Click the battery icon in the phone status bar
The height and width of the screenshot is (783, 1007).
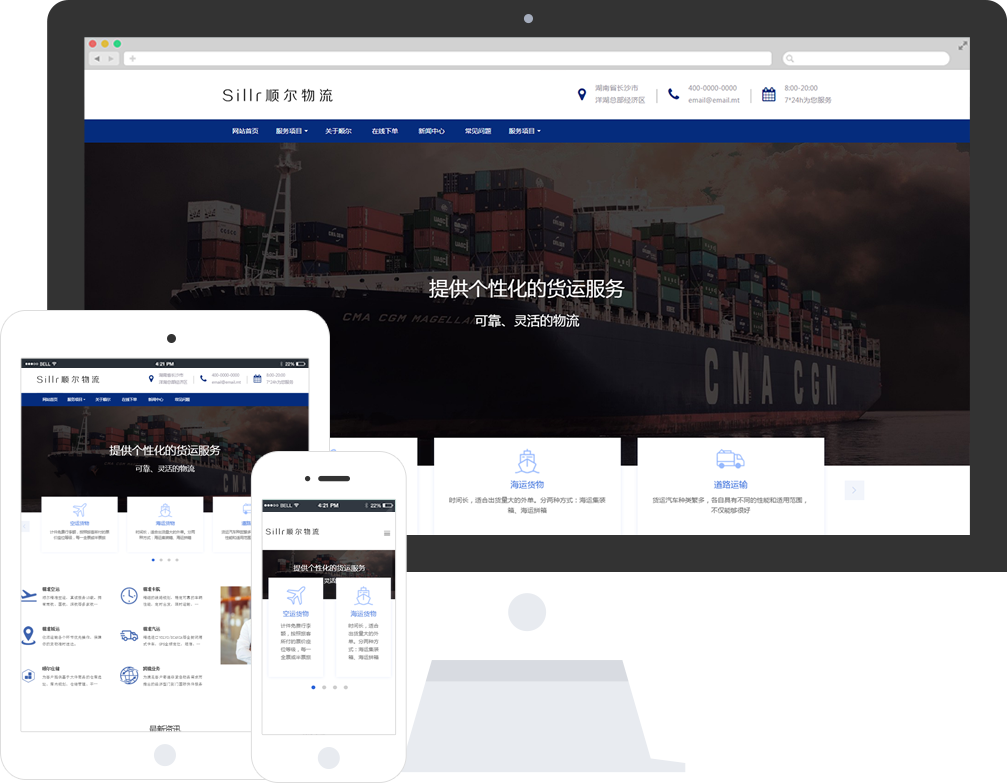388,506
